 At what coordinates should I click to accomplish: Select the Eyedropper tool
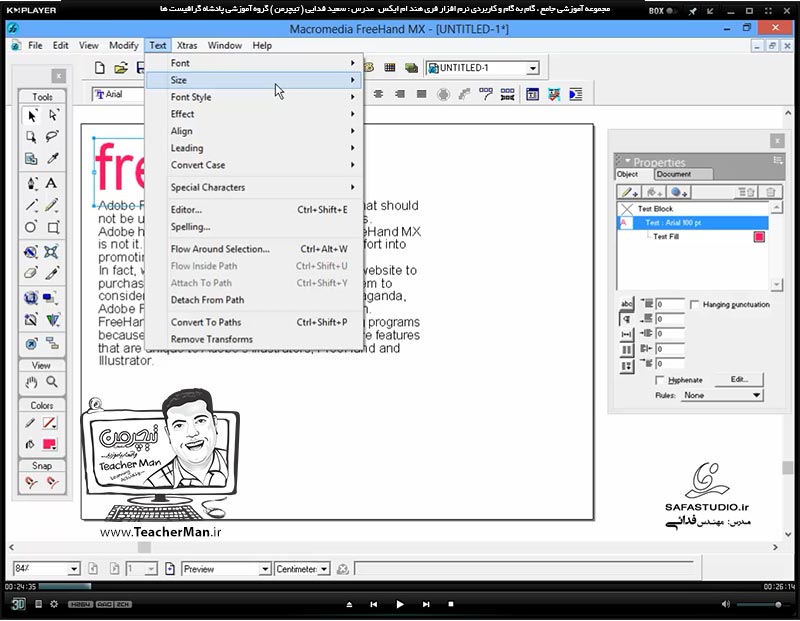coord(52,159)
